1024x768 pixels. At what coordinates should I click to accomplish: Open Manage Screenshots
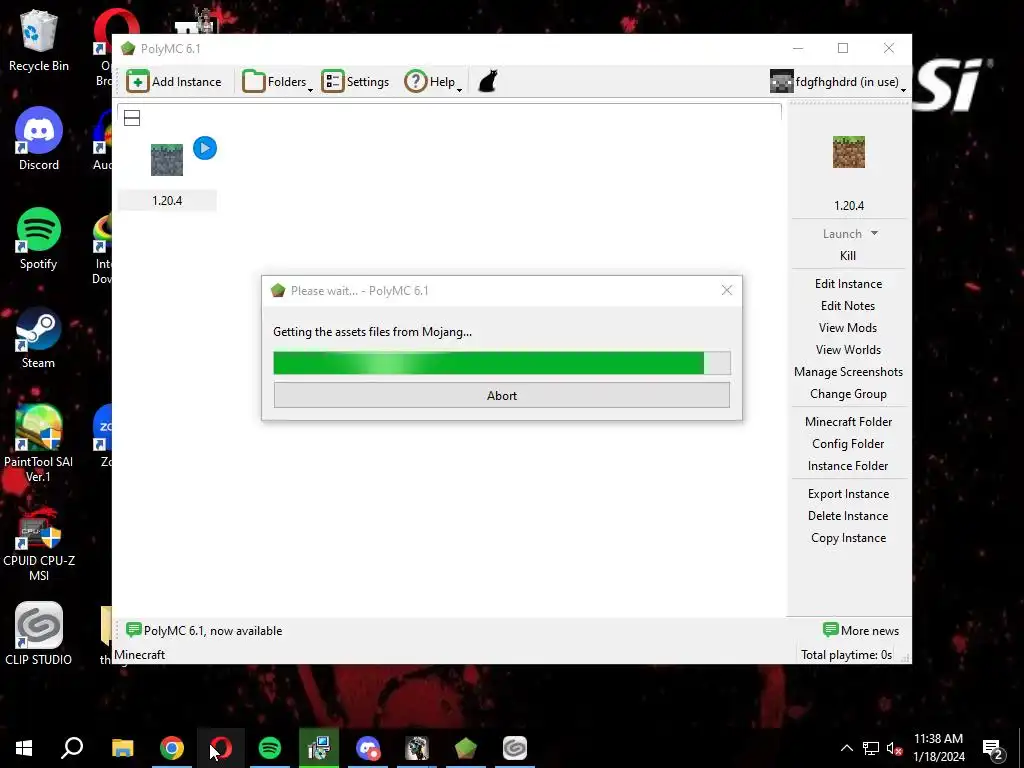point(848,372)
